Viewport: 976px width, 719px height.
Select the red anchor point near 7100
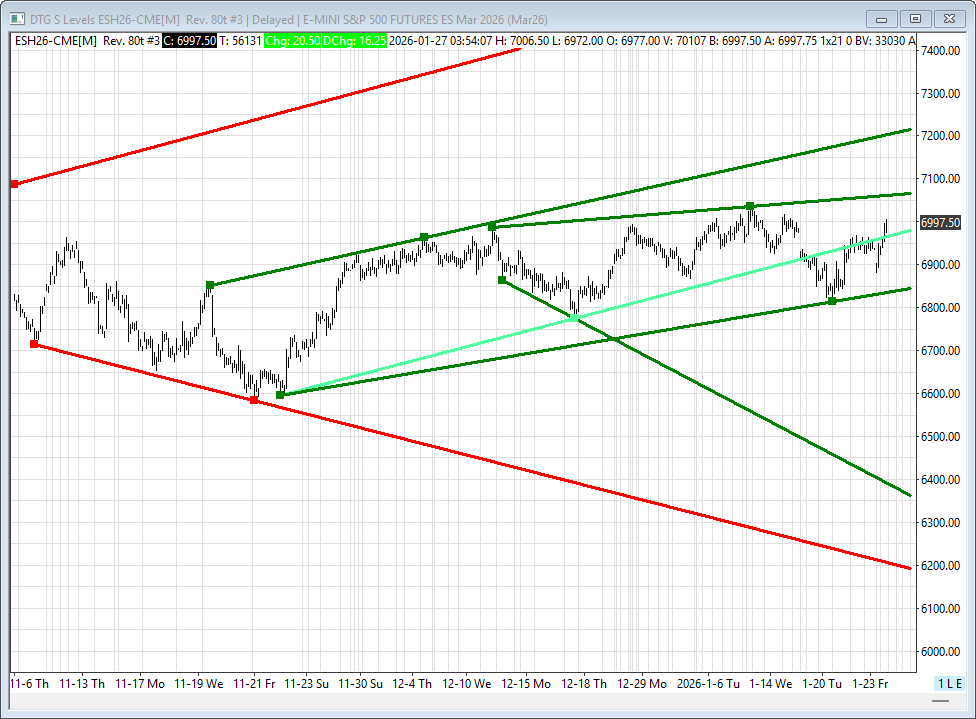(14, 184)
